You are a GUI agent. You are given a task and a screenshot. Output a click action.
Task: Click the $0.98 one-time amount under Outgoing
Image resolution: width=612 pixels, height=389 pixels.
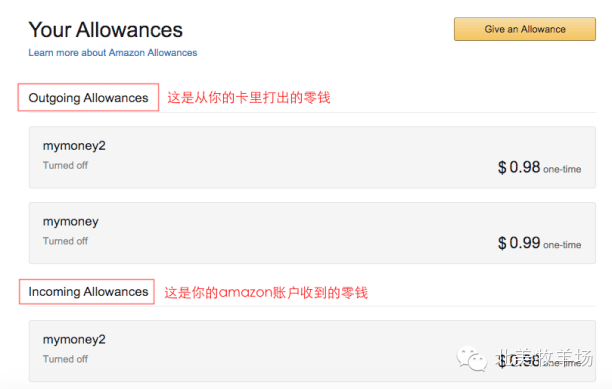pos(539,168)
